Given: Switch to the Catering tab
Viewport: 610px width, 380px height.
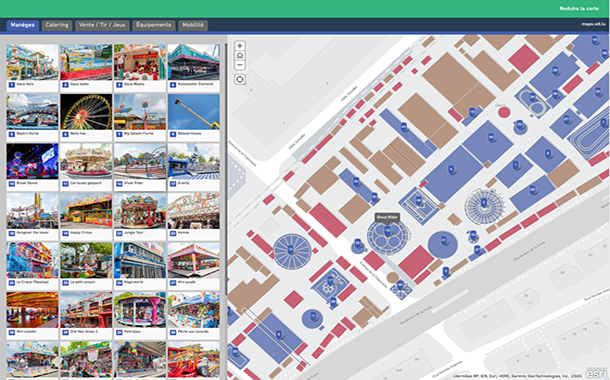Looking at the screenshot, I should 57,25.
